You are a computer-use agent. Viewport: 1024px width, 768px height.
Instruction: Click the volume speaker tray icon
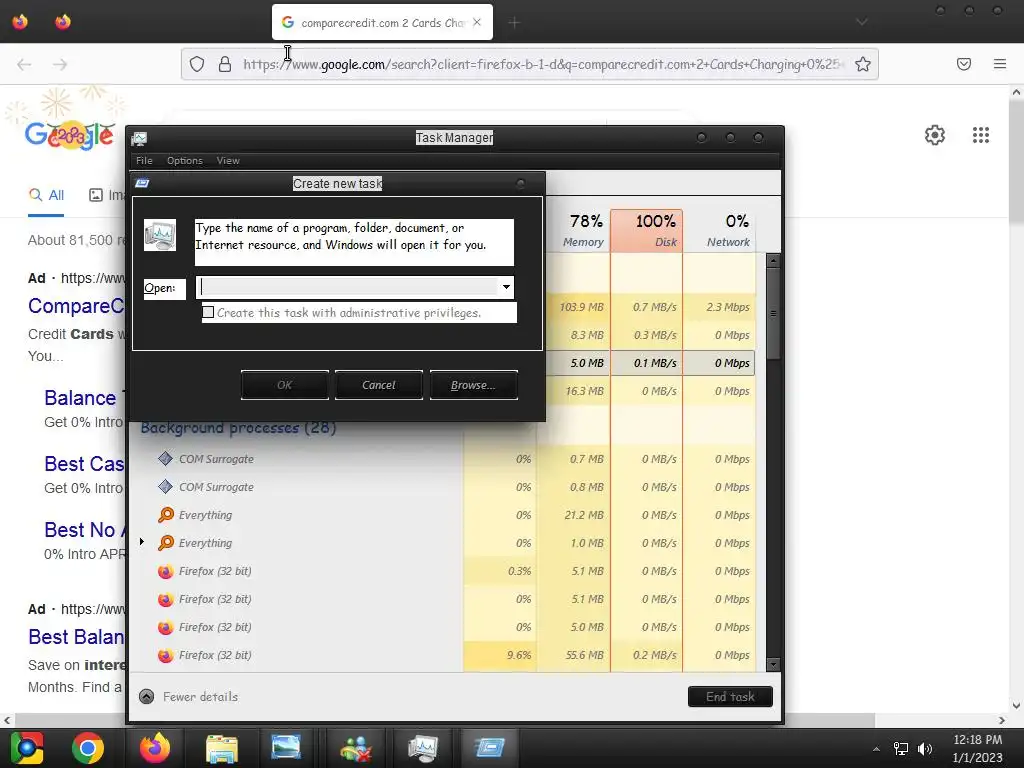tap(925, 748)
